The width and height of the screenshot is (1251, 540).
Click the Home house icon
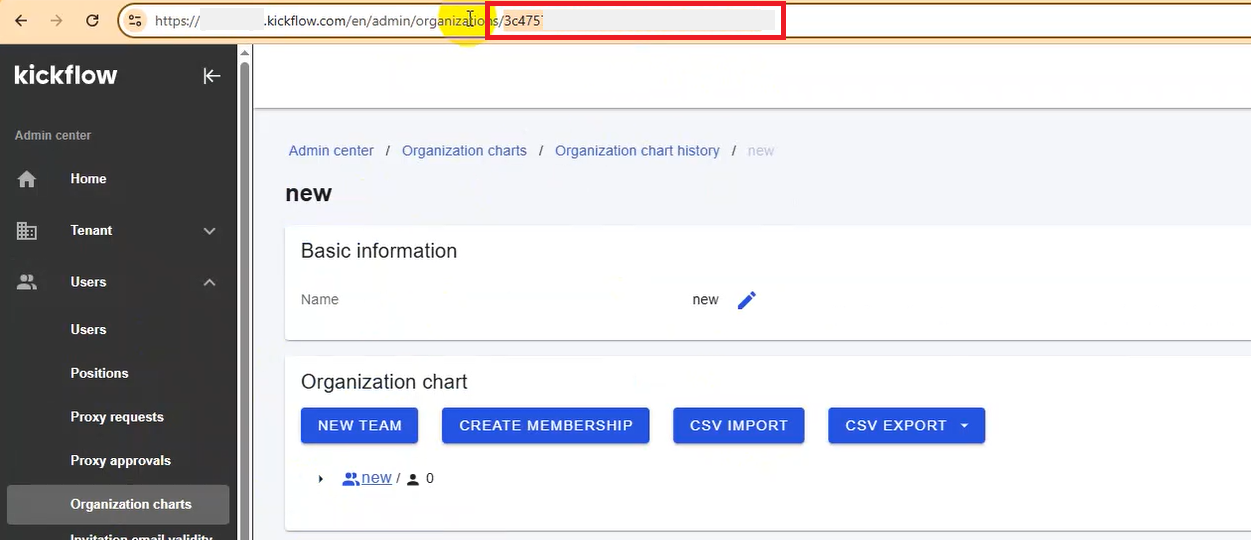(x=27, y=179)
